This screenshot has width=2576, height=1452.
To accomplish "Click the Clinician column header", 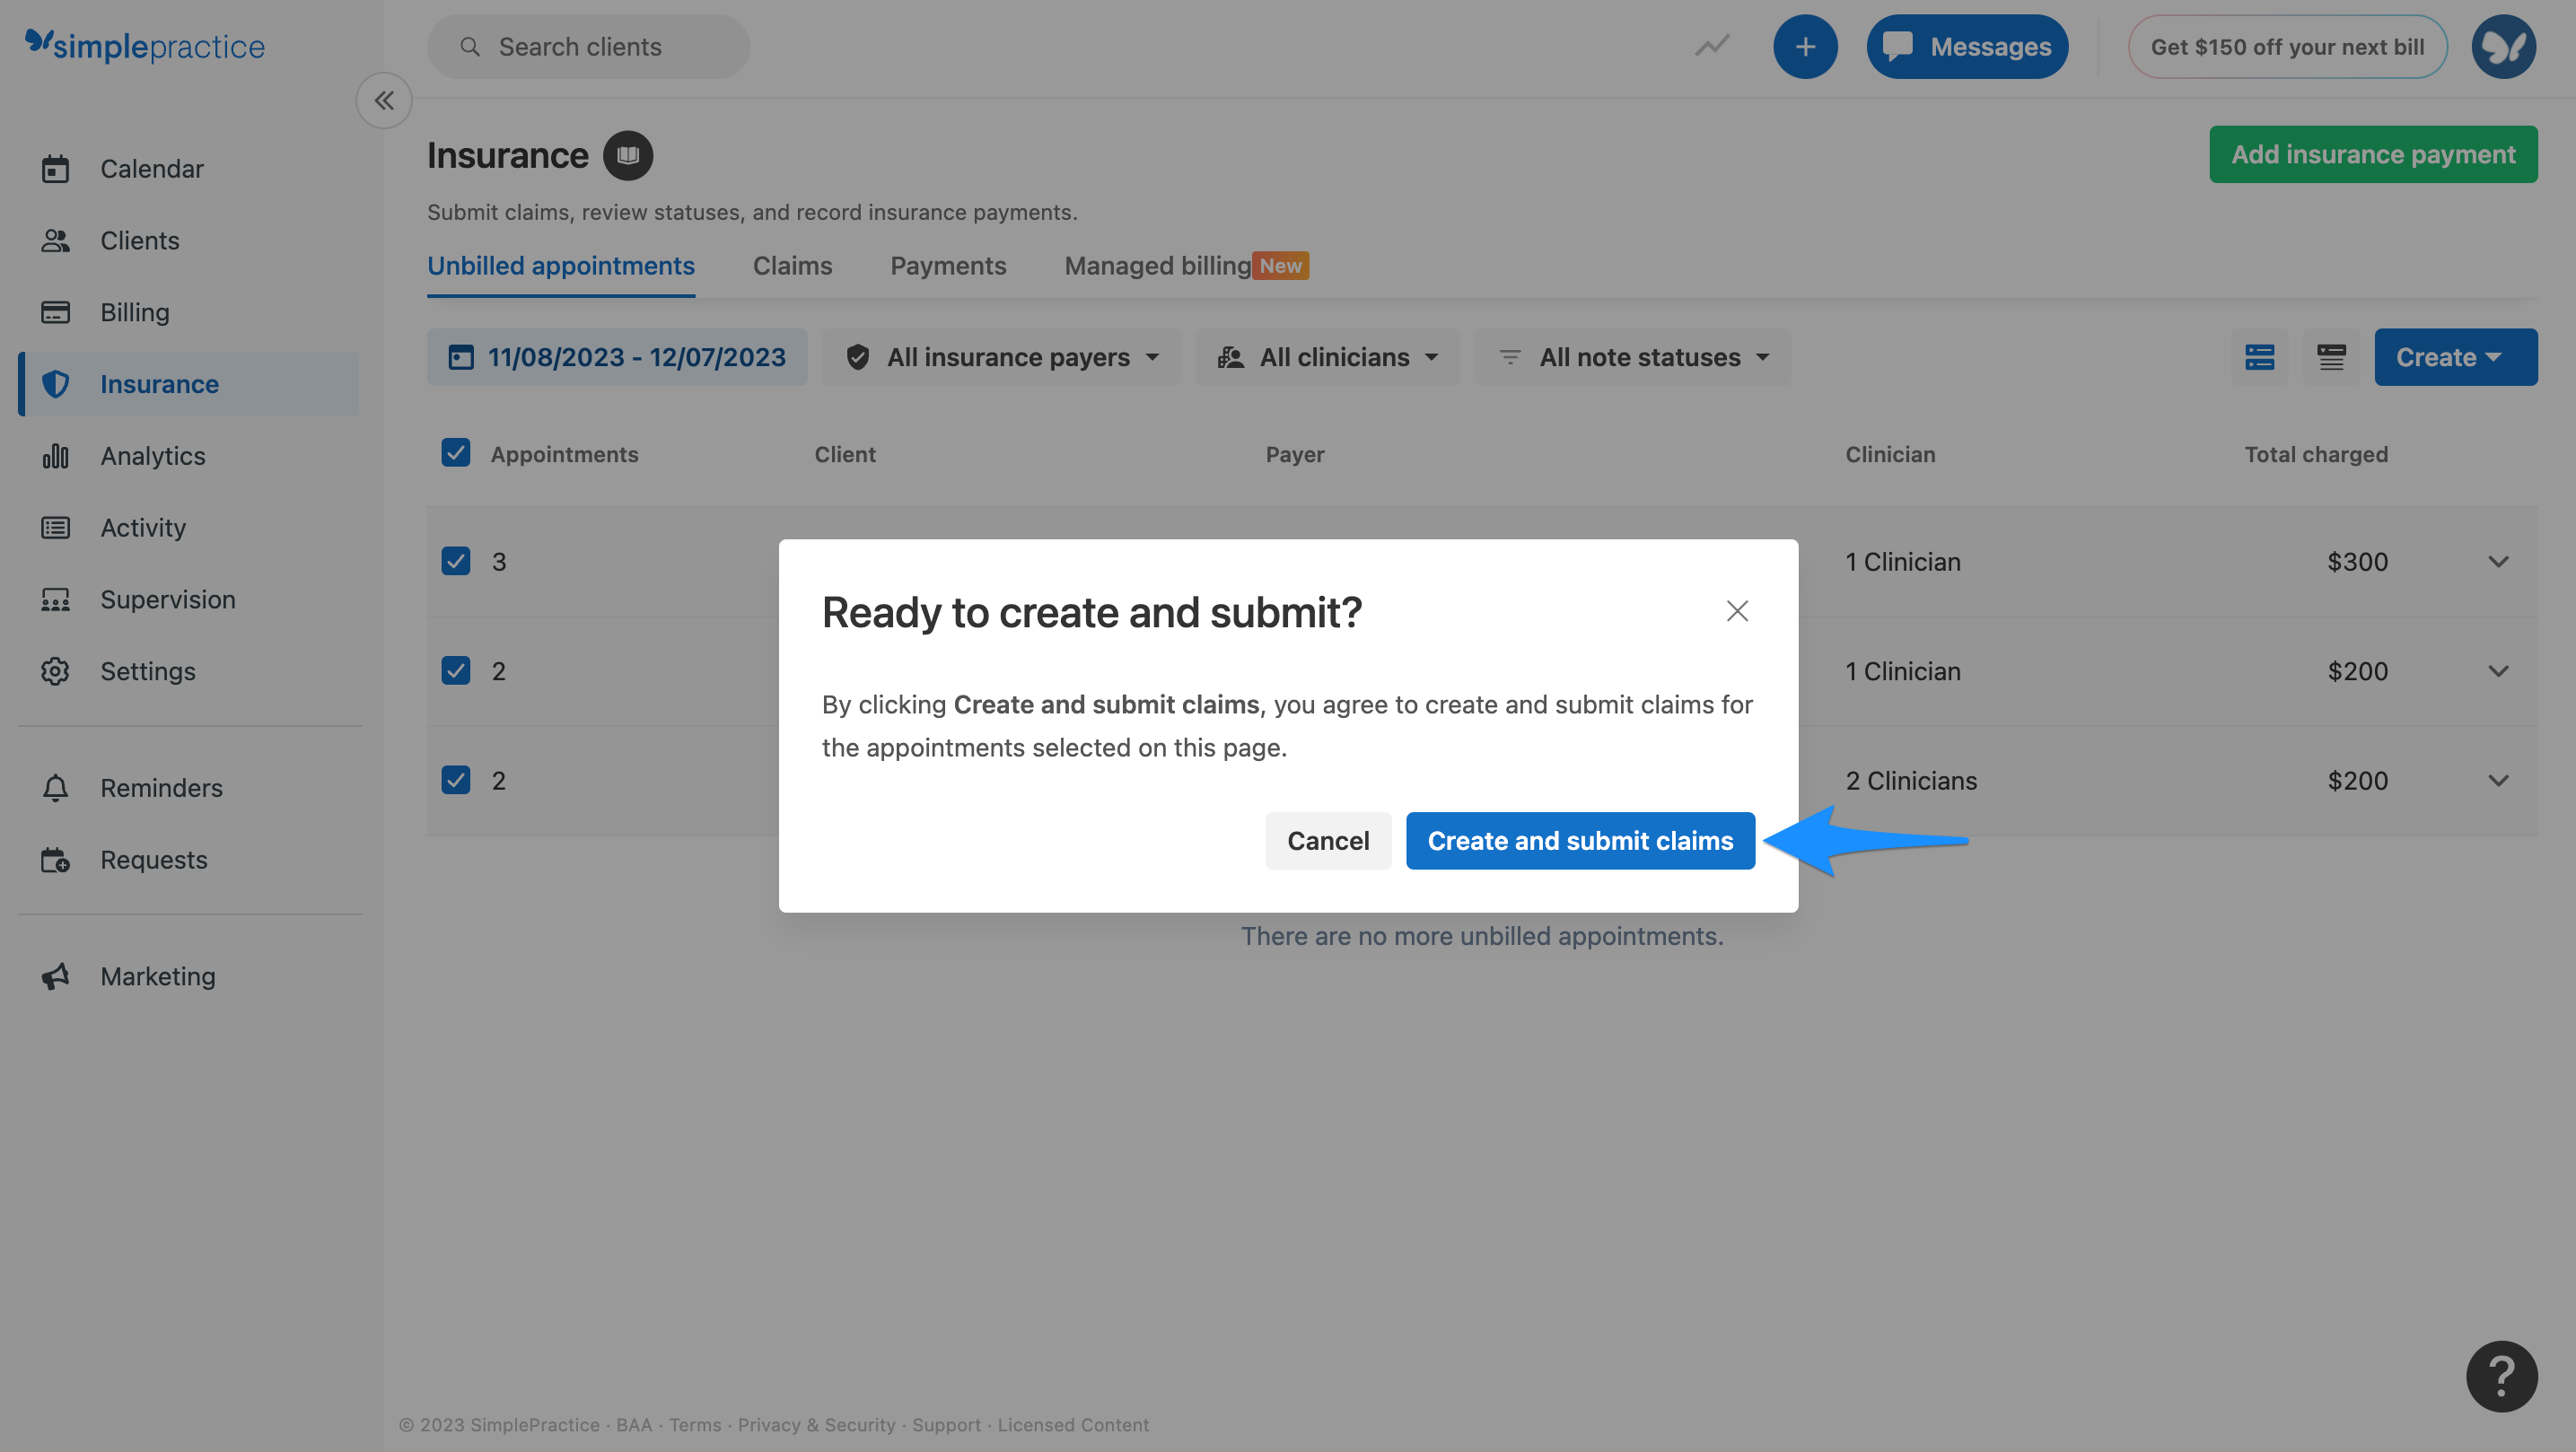I will (1890, 454).
